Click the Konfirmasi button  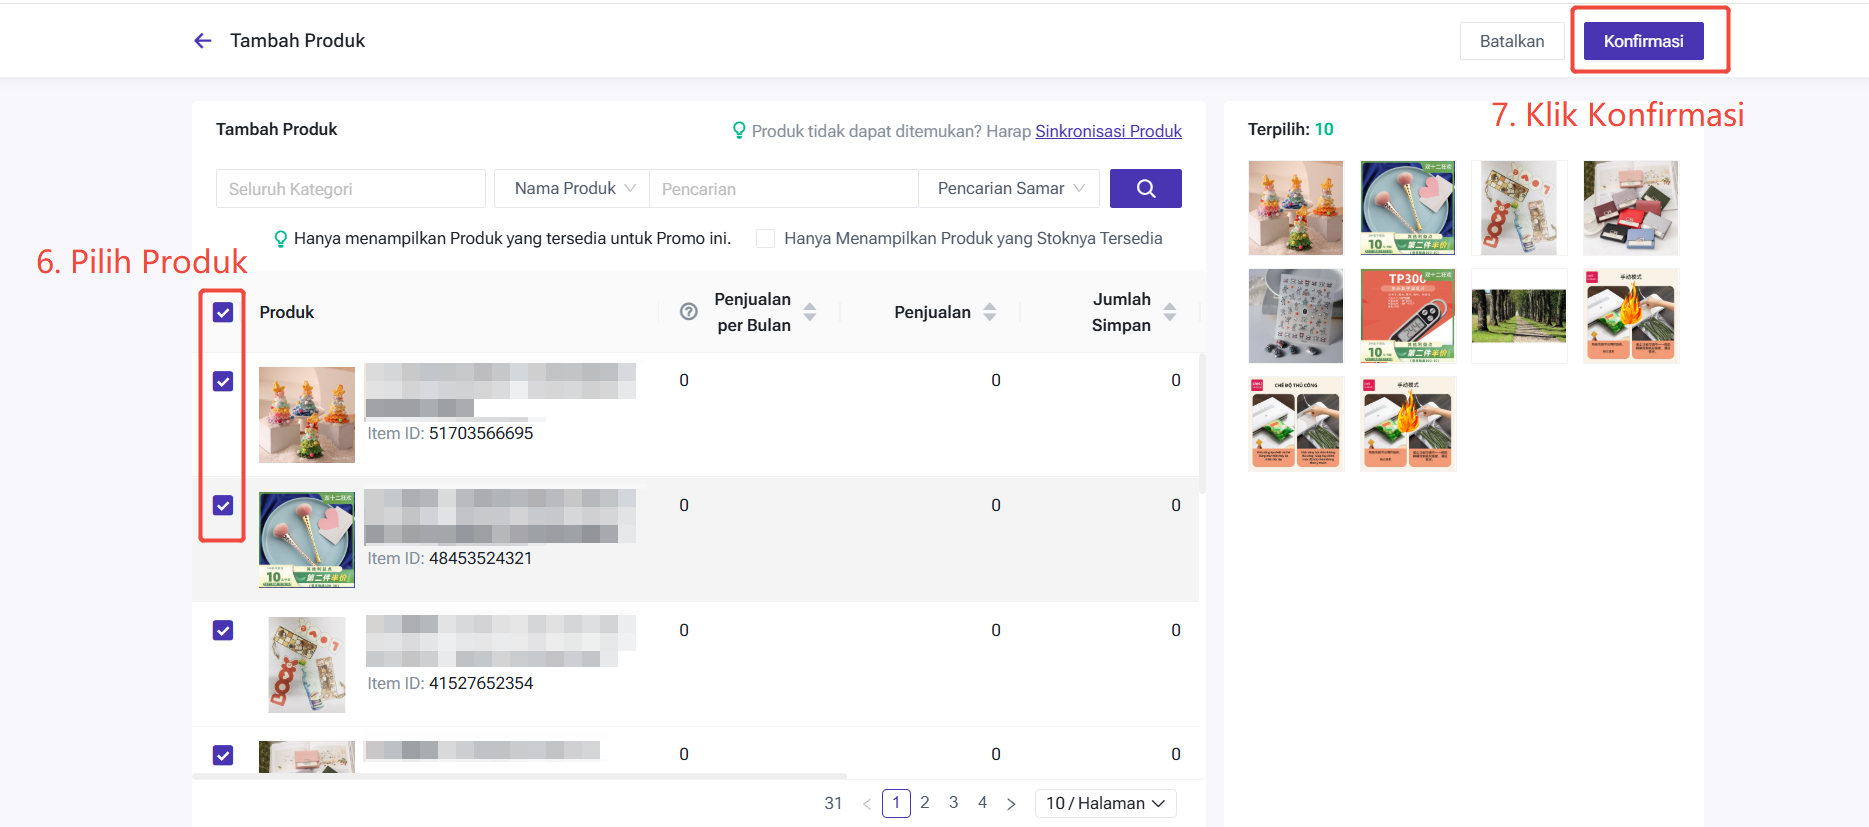click(1643, 42)
